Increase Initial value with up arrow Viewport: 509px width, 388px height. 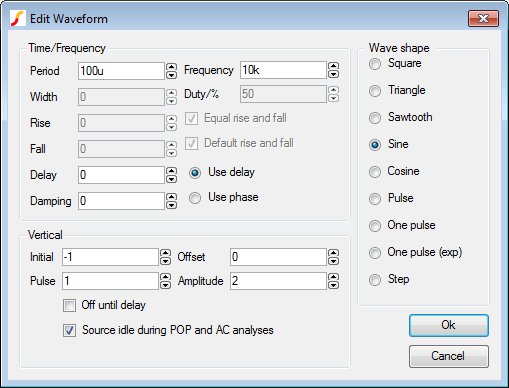coord(165,253)
